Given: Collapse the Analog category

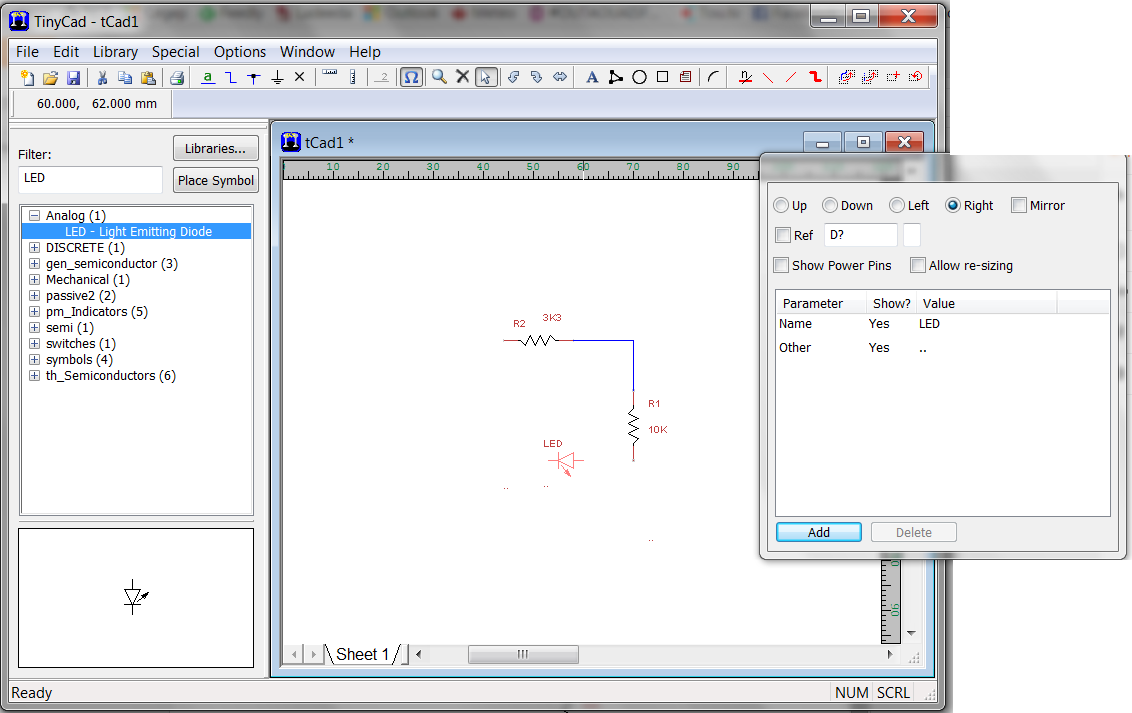Looking at the screenshot, I should point(33,215).
